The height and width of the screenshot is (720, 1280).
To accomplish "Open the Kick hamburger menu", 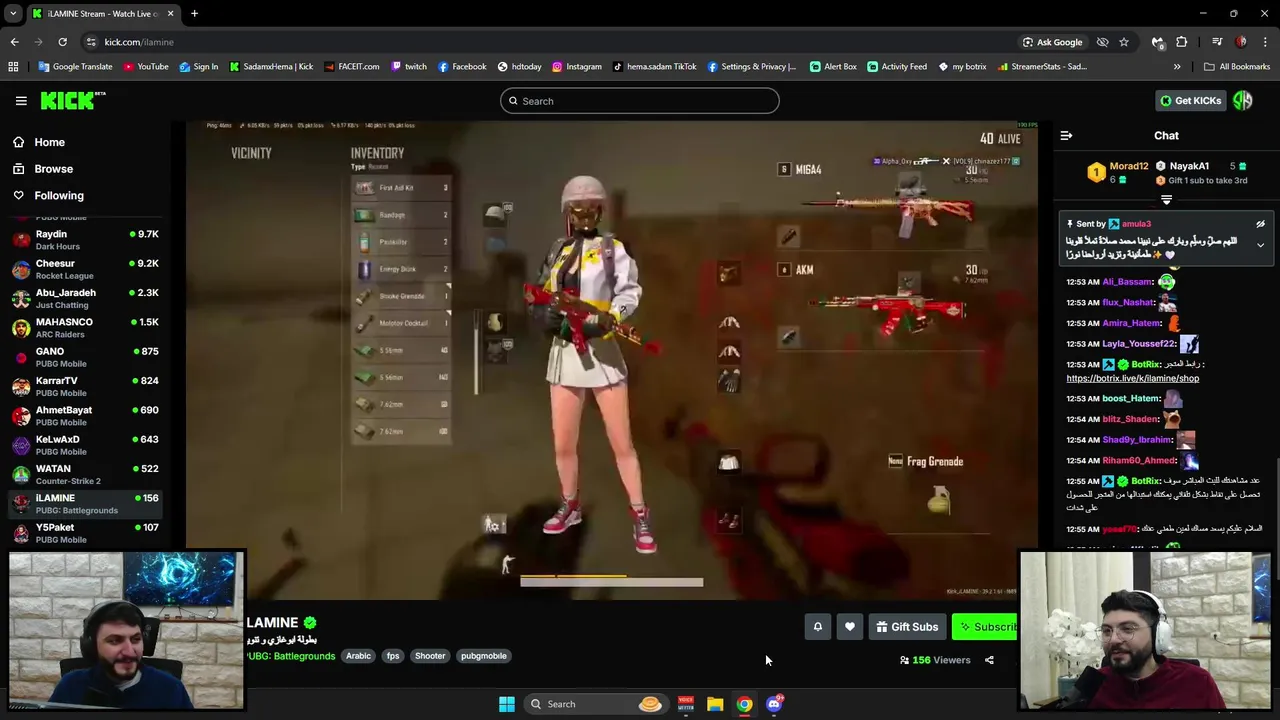I will tap(21, 100).
